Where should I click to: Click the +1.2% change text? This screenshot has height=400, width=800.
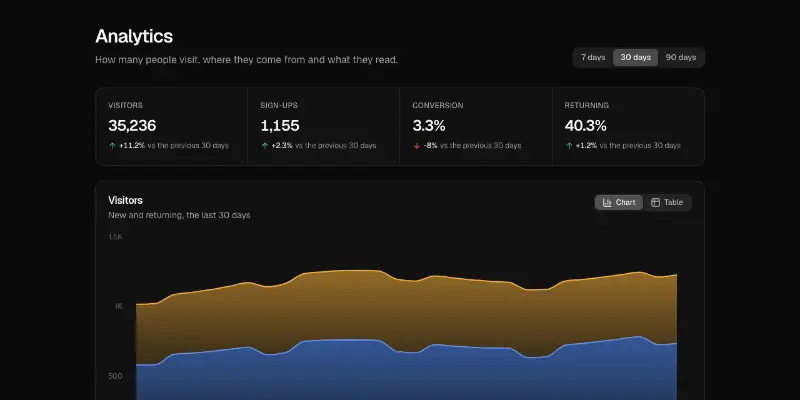586,146
